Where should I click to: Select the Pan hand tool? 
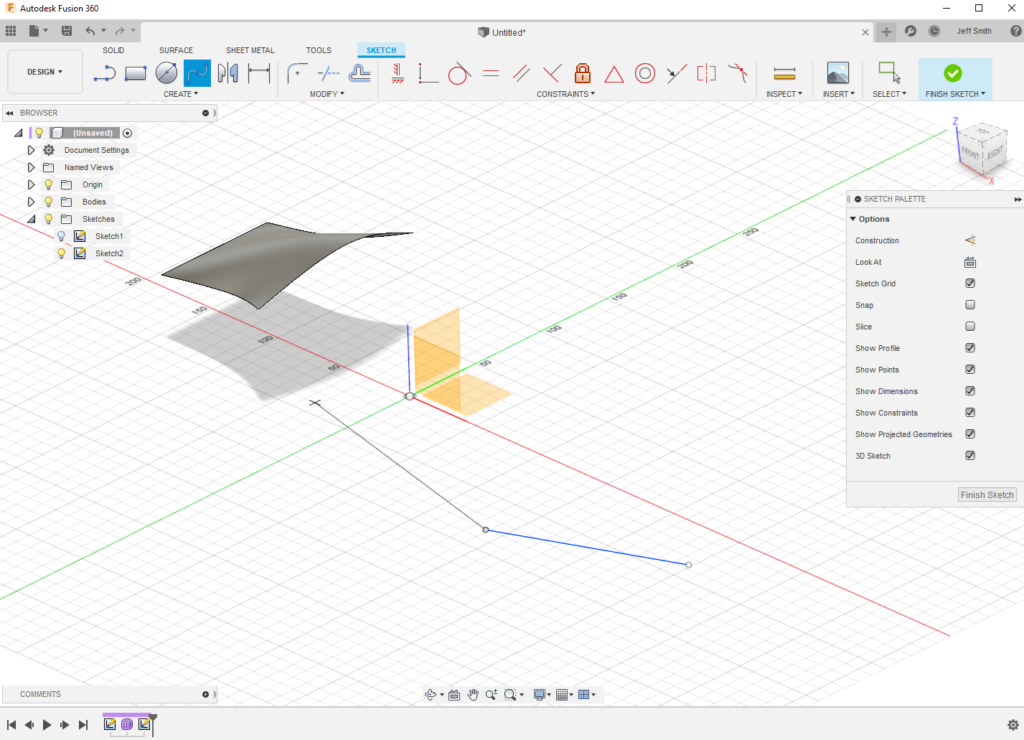(x=472, y=695)
